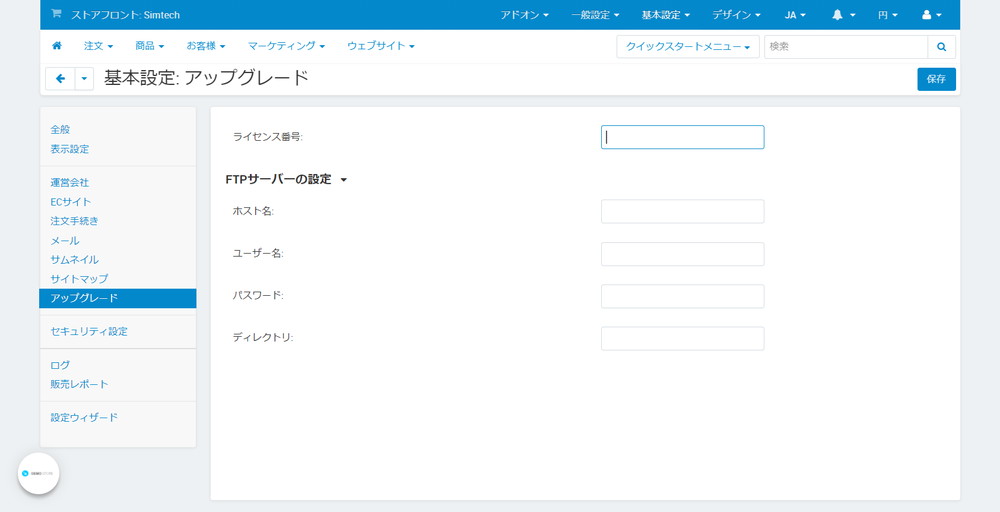1000x512 pixels.
Task: Click the ライセンス番号 label
Action: pos(267,136)
